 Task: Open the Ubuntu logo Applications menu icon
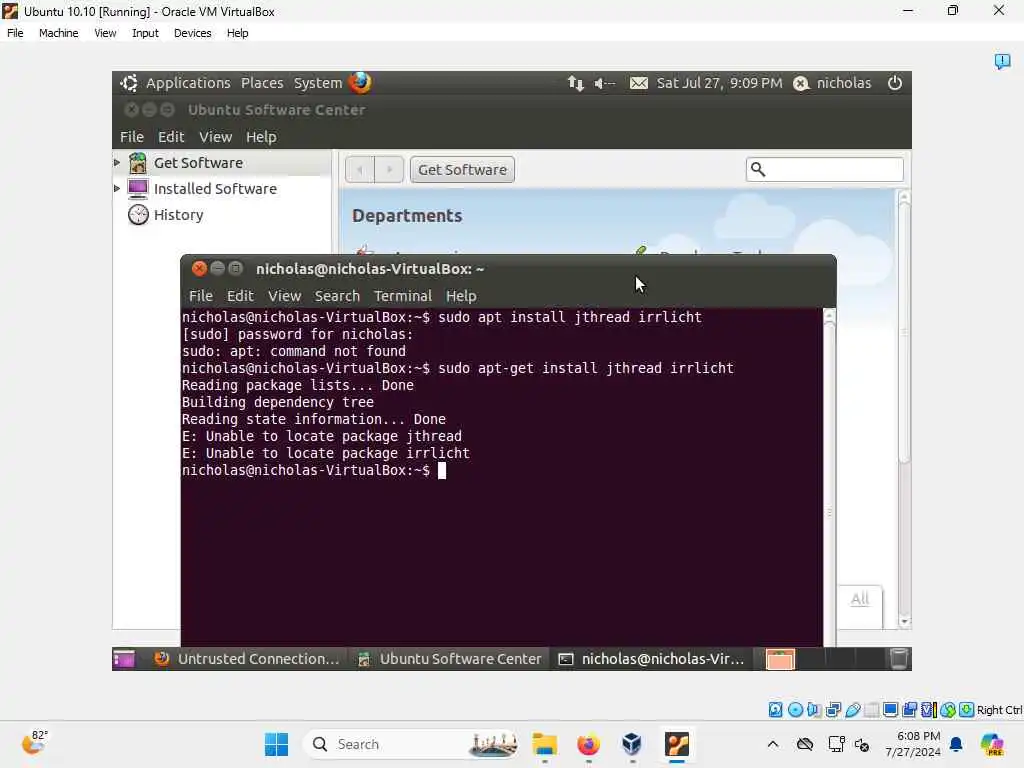(x=129, y=83)
